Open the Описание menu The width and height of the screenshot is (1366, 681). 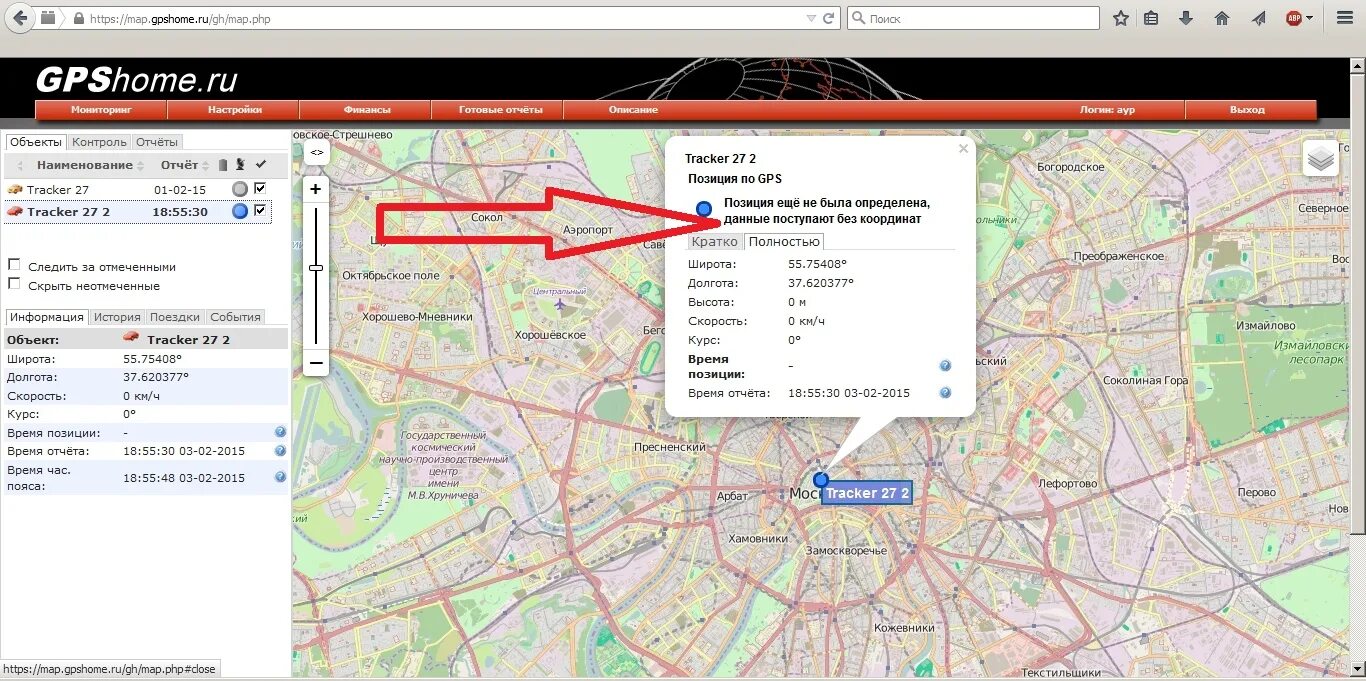click(633, 110)
